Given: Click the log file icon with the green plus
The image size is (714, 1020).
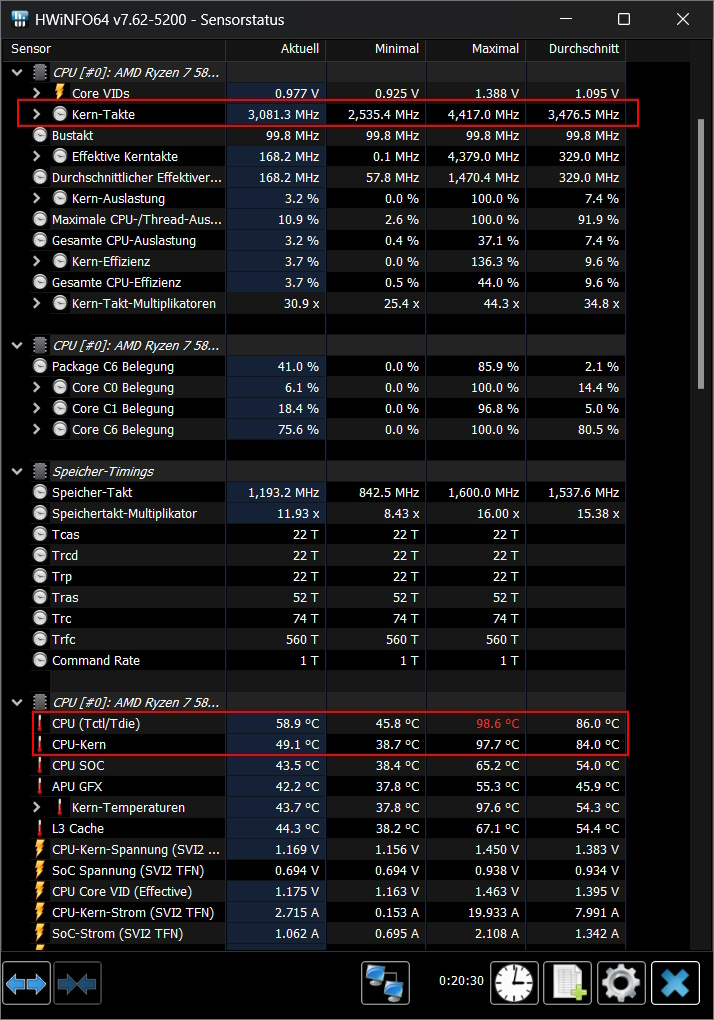Looking at the screenshot, I should click(568, 984).
